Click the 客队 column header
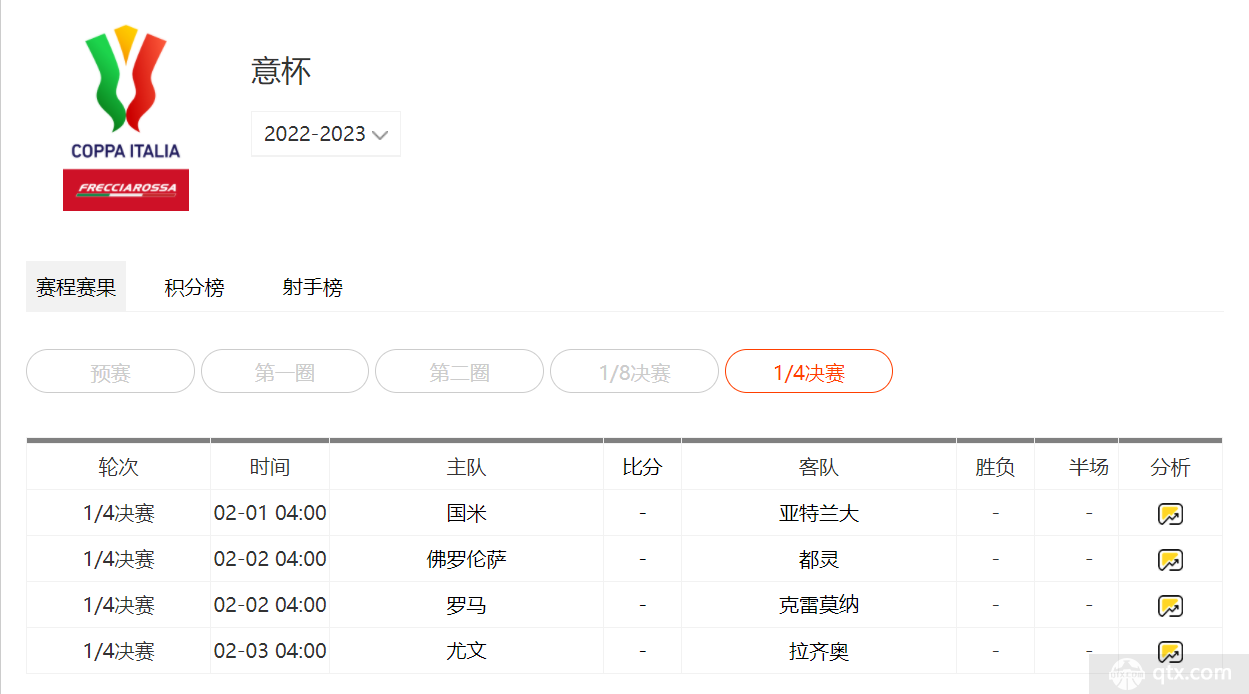Screen dimensions: 1249x694 click(x=819, y=467)
